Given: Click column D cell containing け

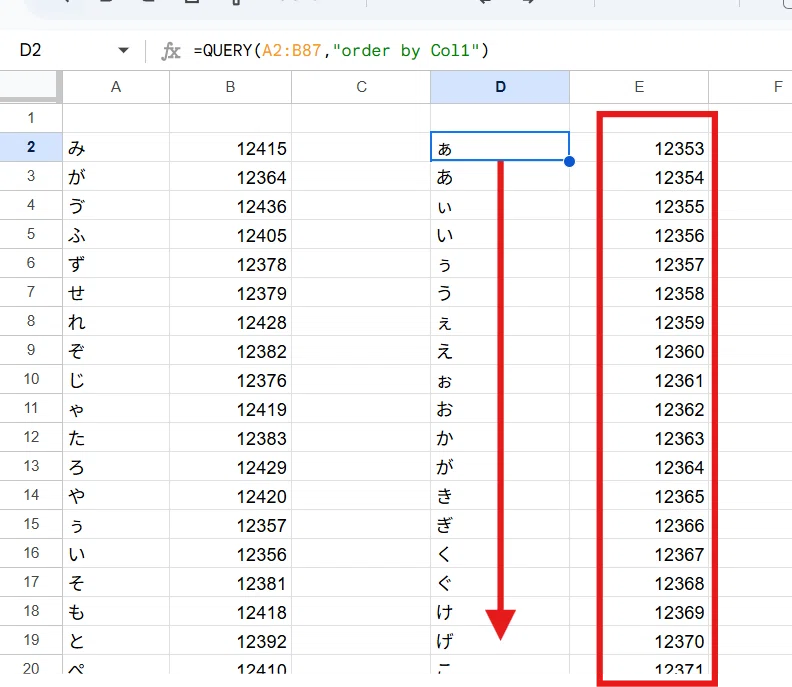Looking at the screenshot, I should (500, 611).
